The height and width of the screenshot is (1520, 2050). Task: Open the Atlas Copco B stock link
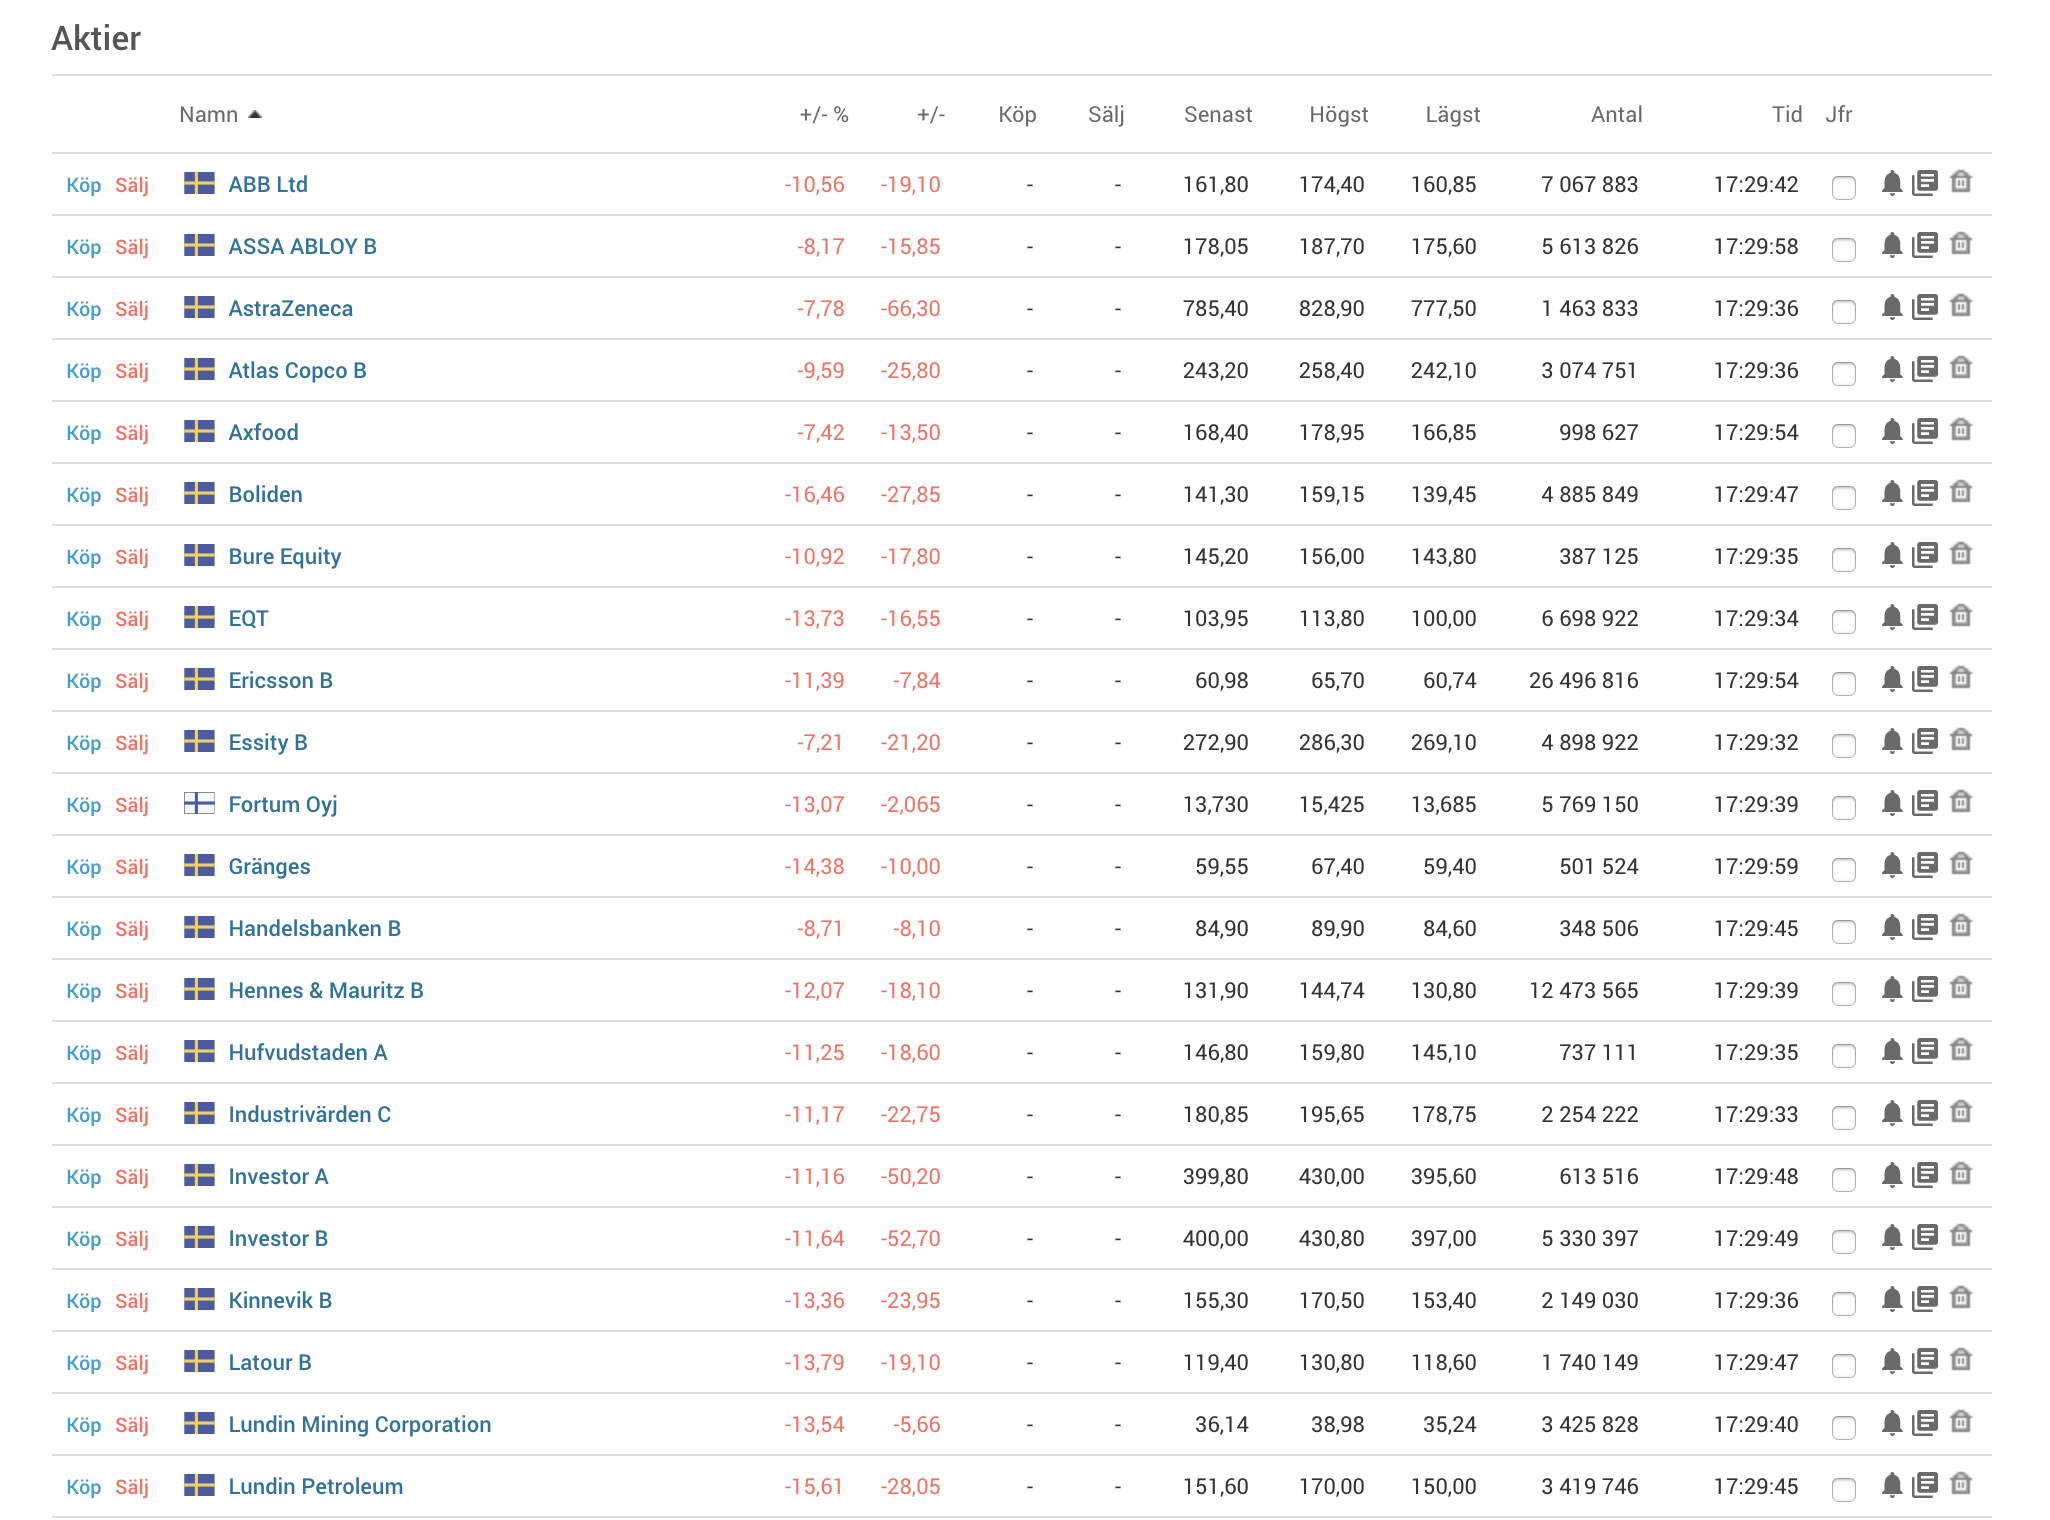coord(298,370)
